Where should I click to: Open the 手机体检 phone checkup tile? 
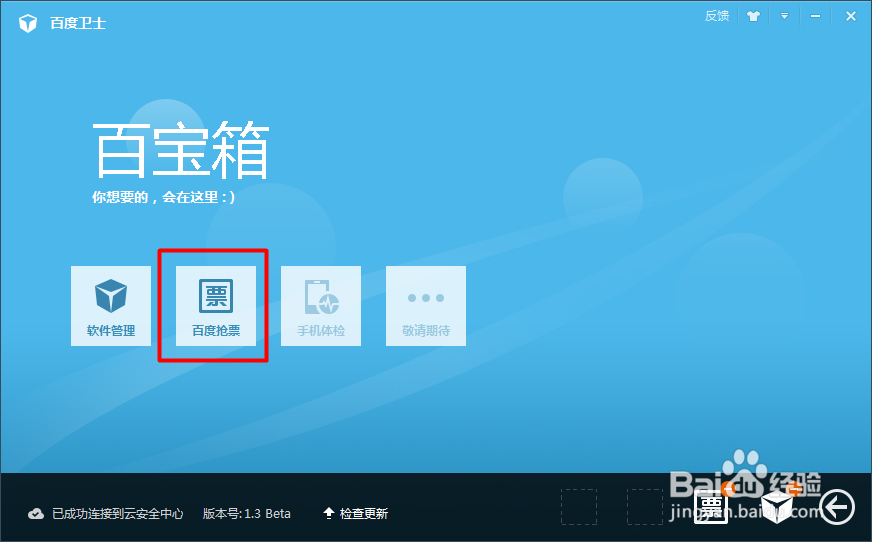321,306
